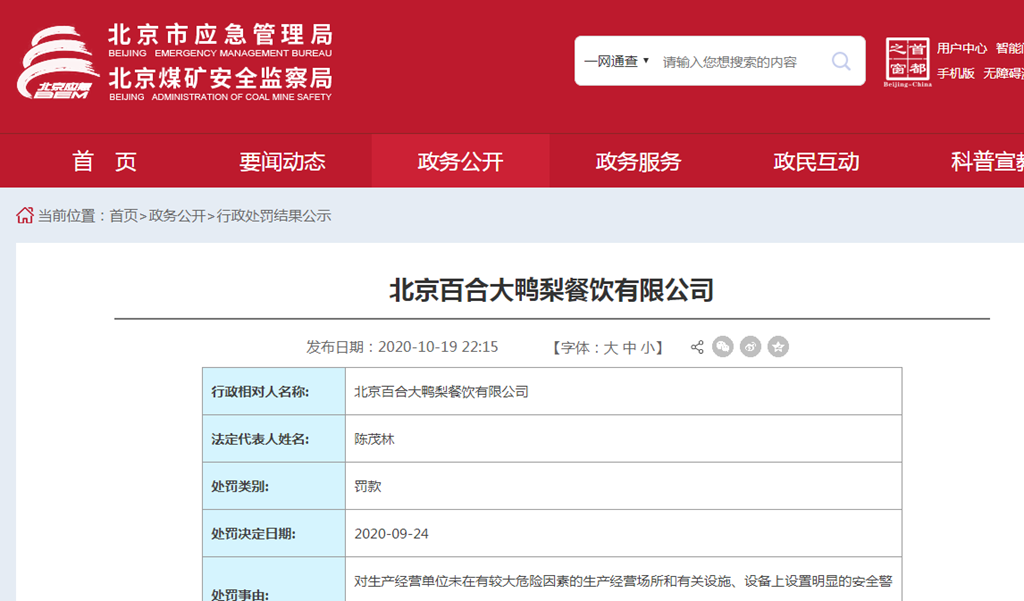
Task: Open the 要闻动态 navigation tab
Action: pos(282,161)
